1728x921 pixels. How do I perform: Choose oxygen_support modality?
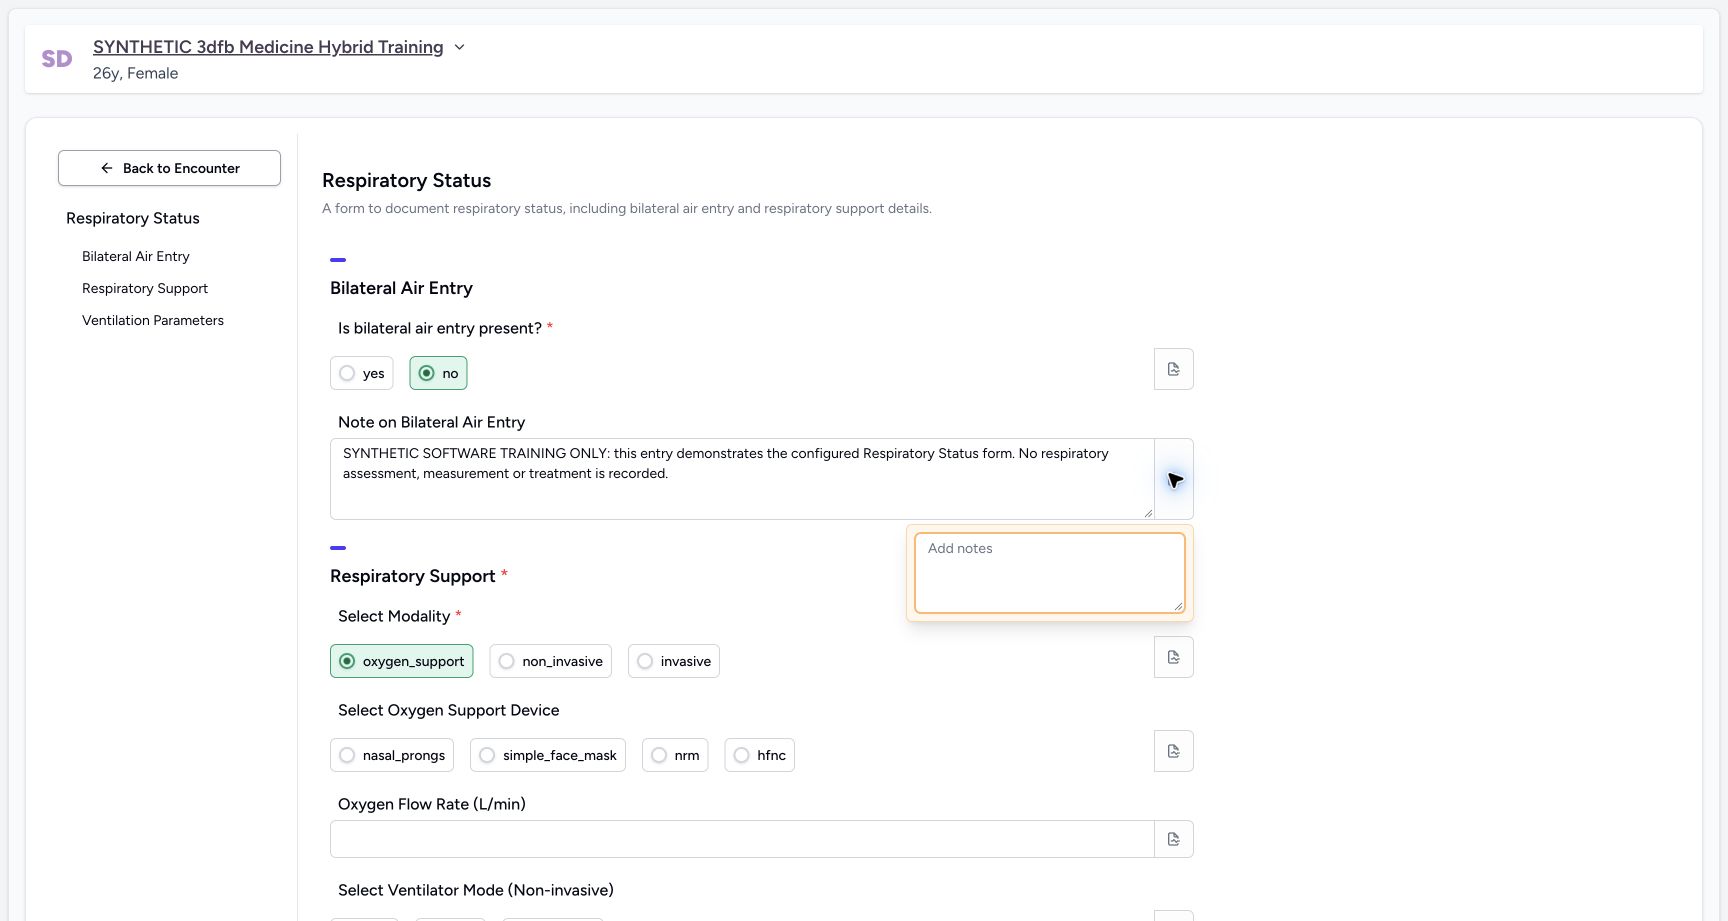(x=401, y=661)
